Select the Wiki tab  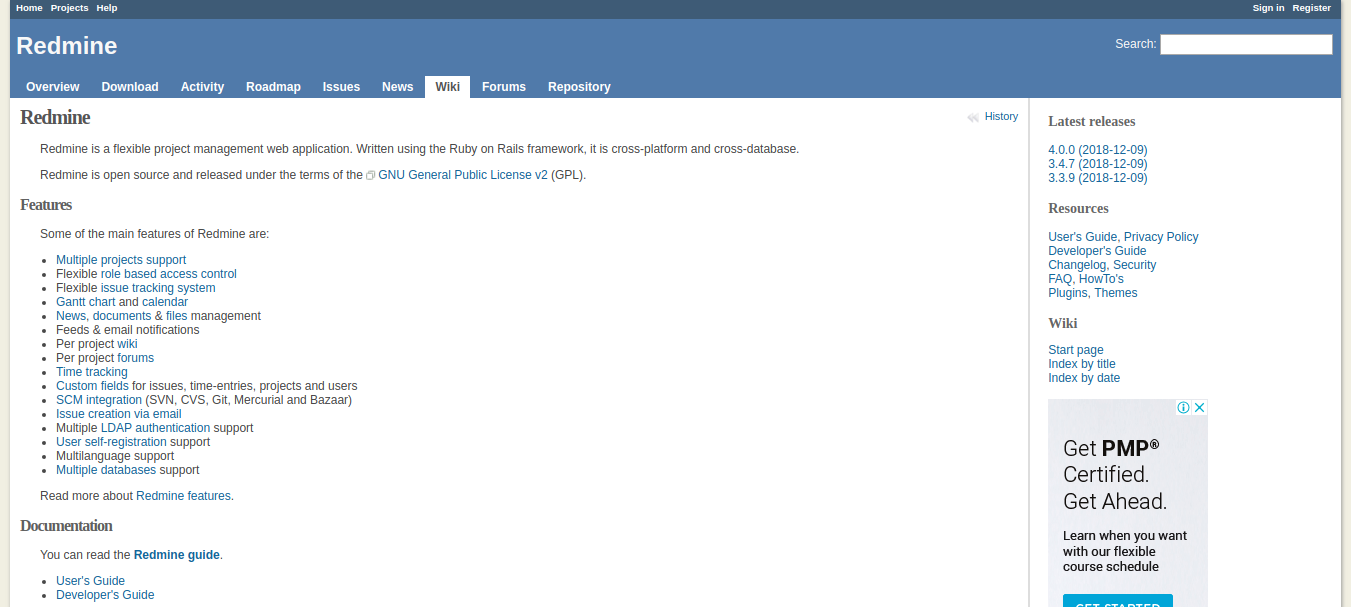tap(447, 87)
